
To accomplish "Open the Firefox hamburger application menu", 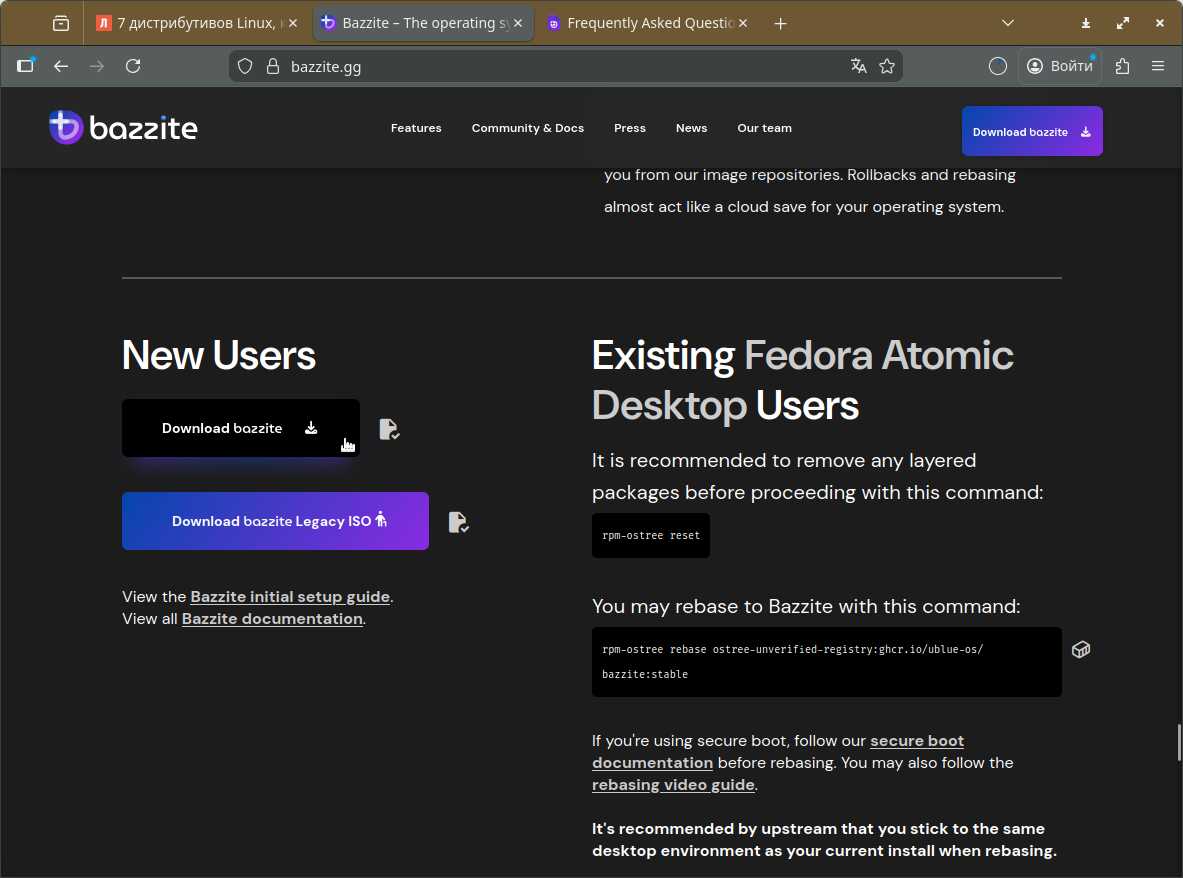I will [x=1158, y=66].
